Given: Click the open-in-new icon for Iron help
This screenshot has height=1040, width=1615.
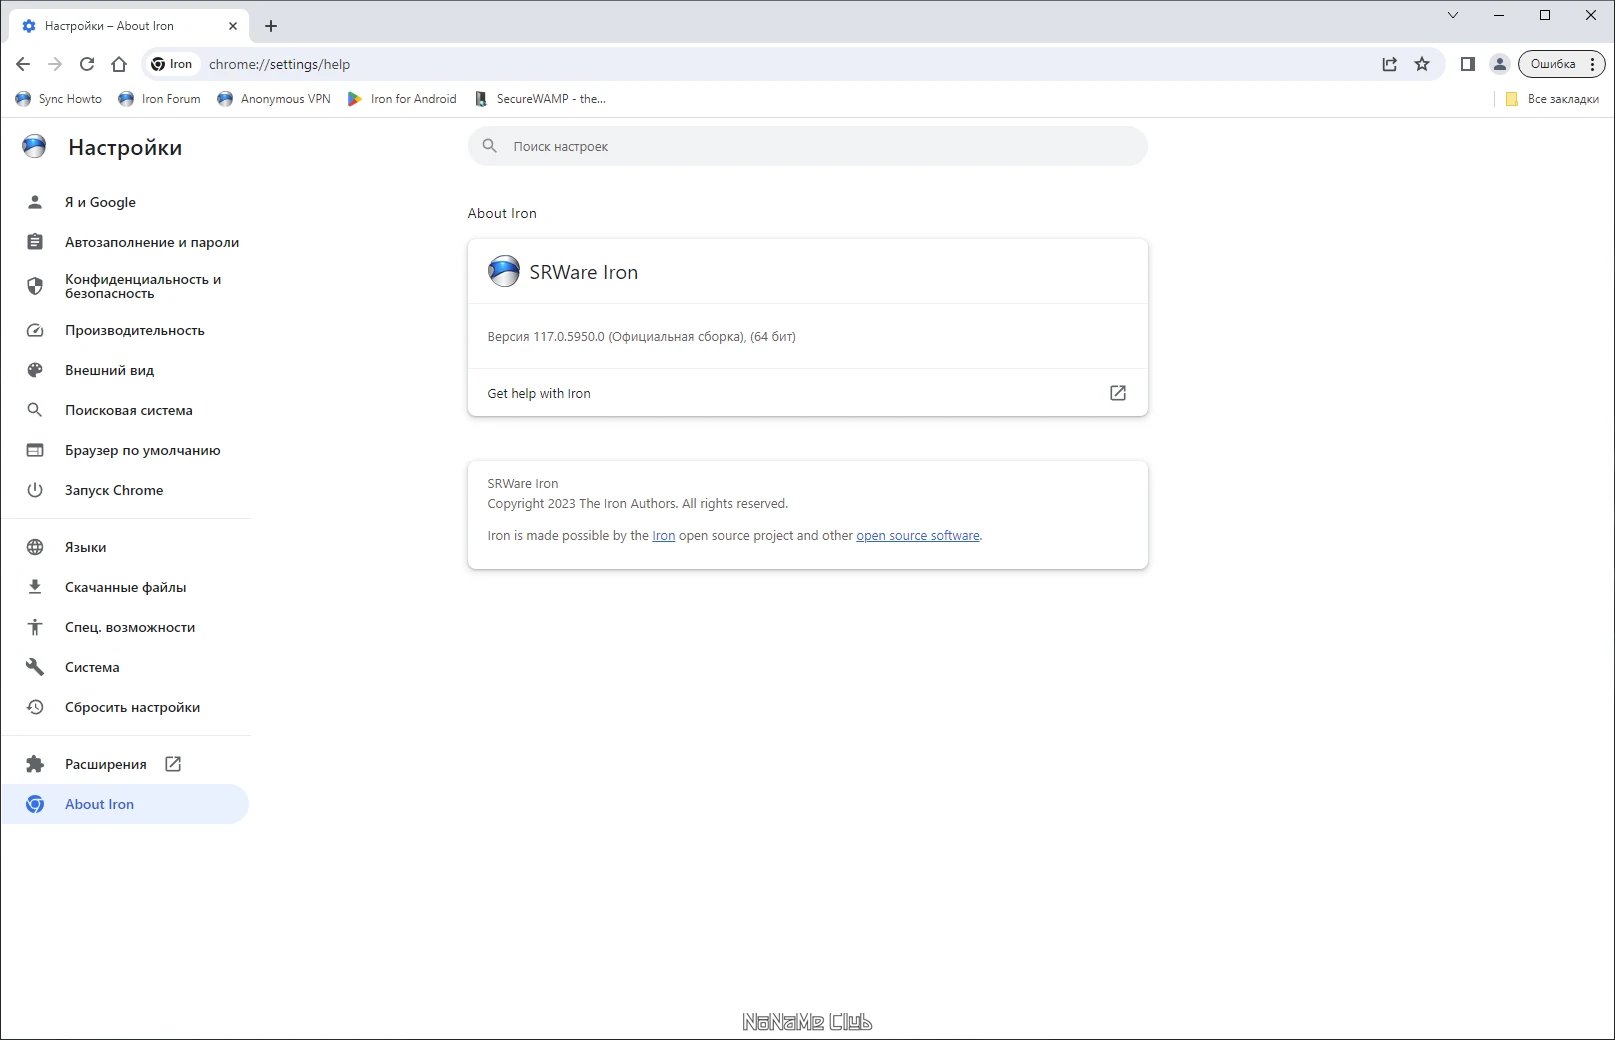Looking at the screenshot, I should click(1118, 393).
